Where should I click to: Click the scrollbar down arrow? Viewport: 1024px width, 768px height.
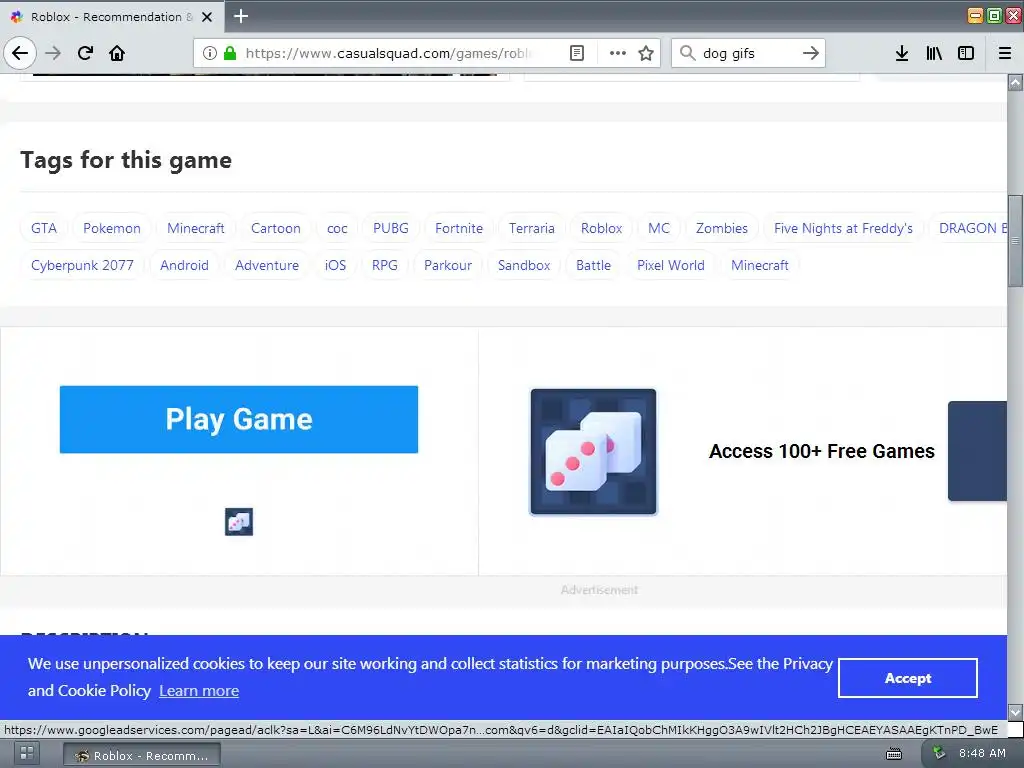point(1015,712)
